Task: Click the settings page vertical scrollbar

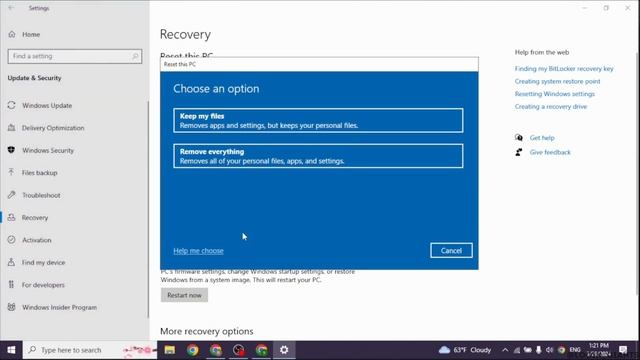Action: pos(637,173)
